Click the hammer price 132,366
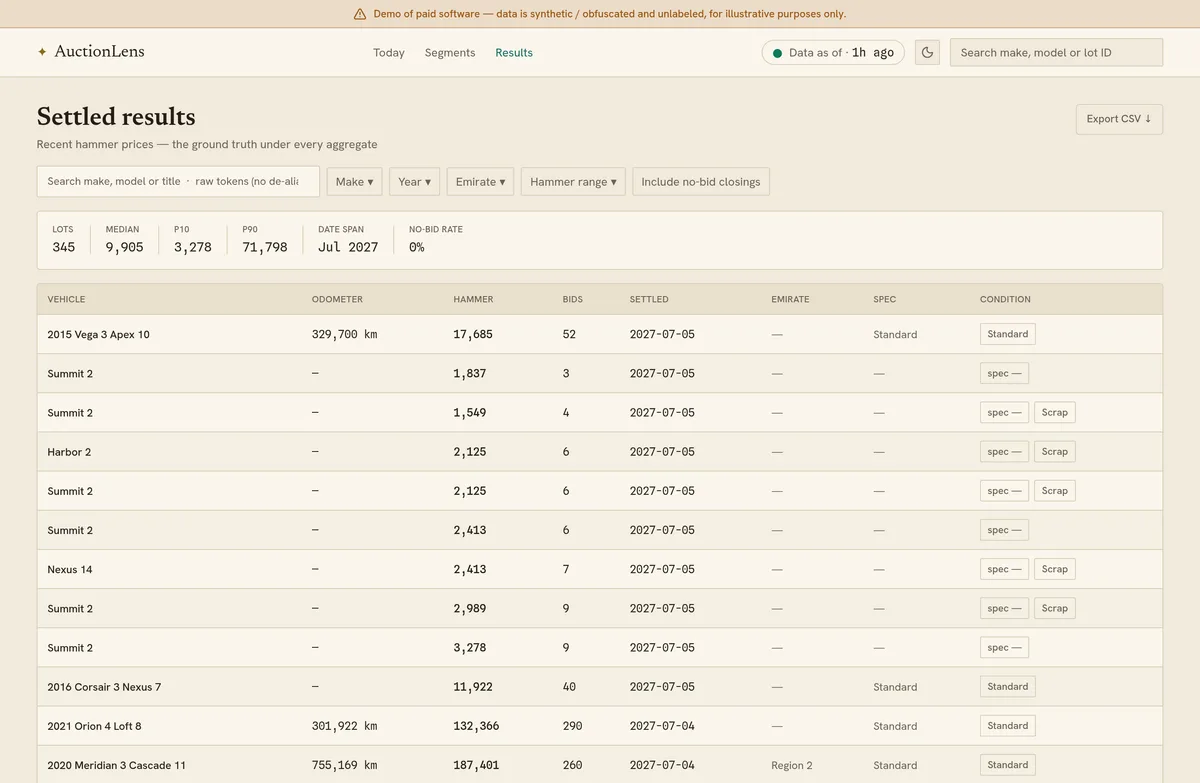 pos(476,726)
